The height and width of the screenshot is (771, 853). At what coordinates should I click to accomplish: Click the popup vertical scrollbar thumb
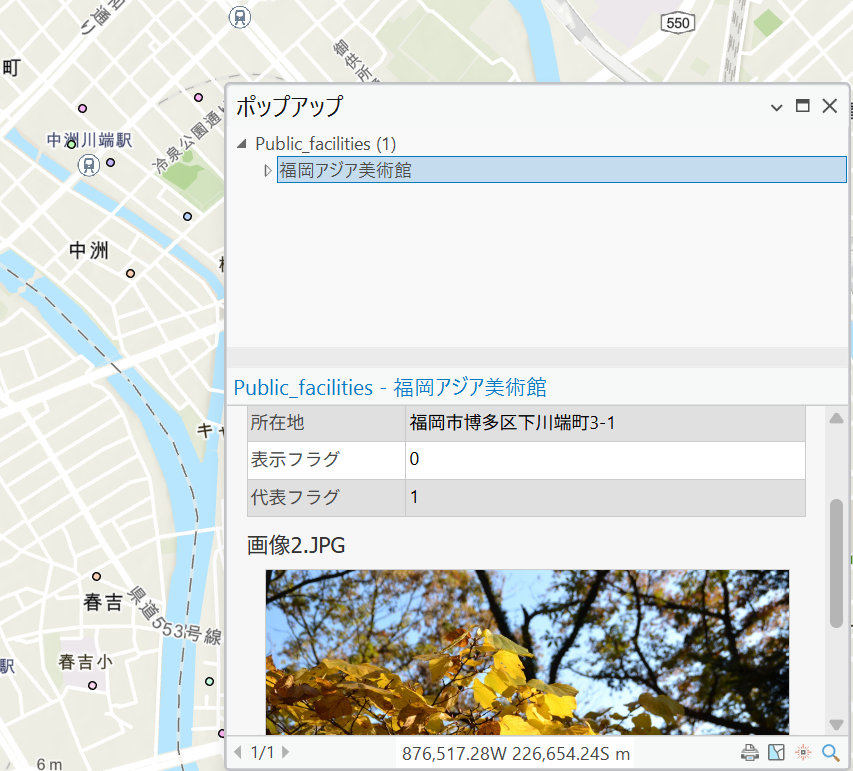pos(836,563)
